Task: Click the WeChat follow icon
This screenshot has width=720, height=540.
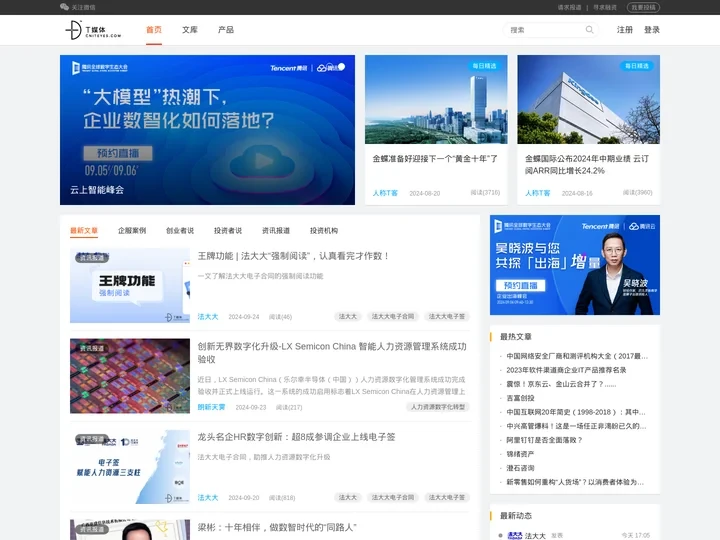Action: (x=64, y=7)
